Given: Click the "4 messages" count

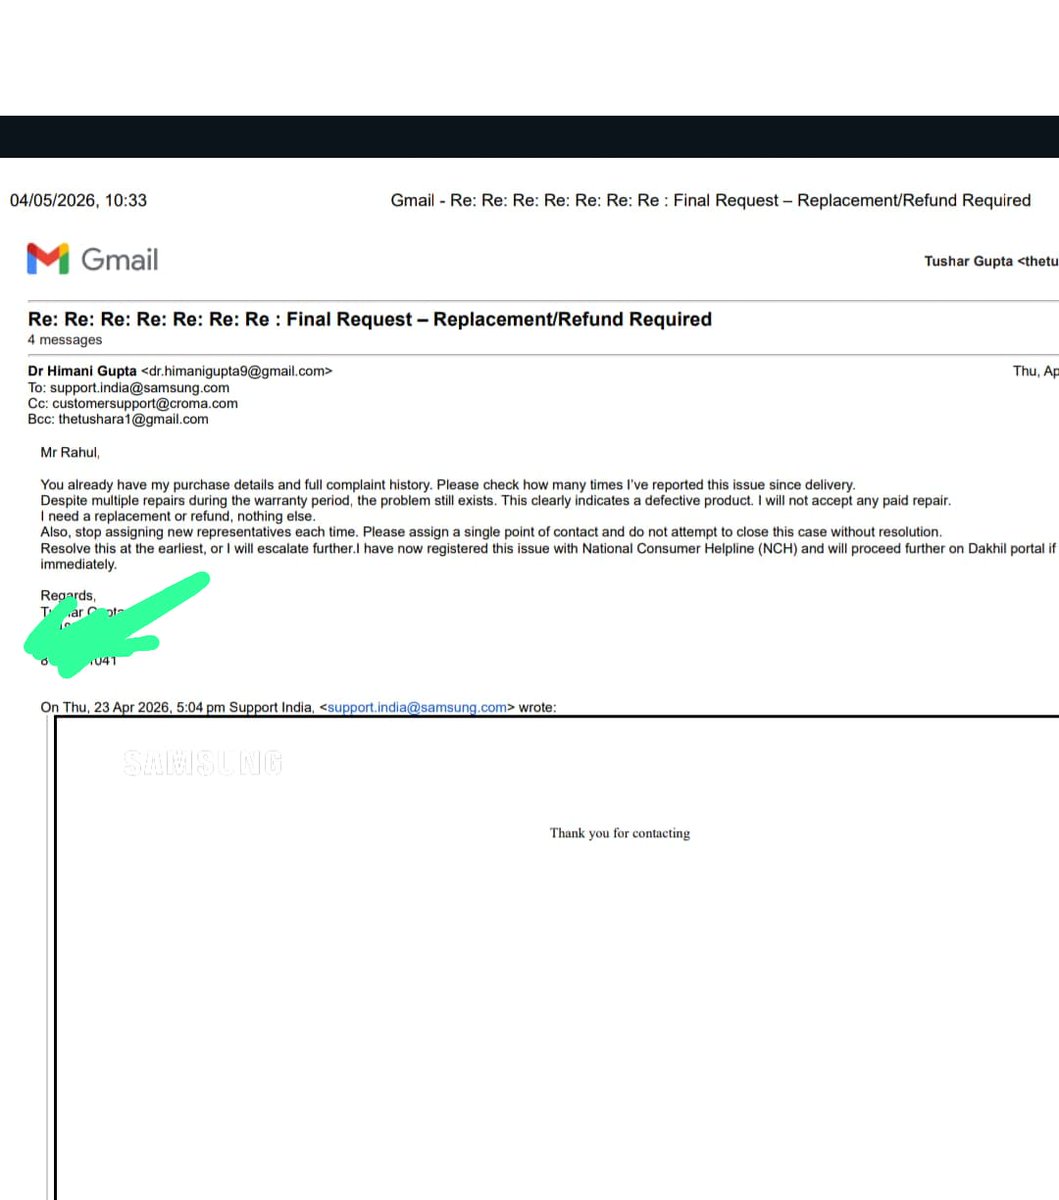Looking at the screenshot, I should click(65, 340).
